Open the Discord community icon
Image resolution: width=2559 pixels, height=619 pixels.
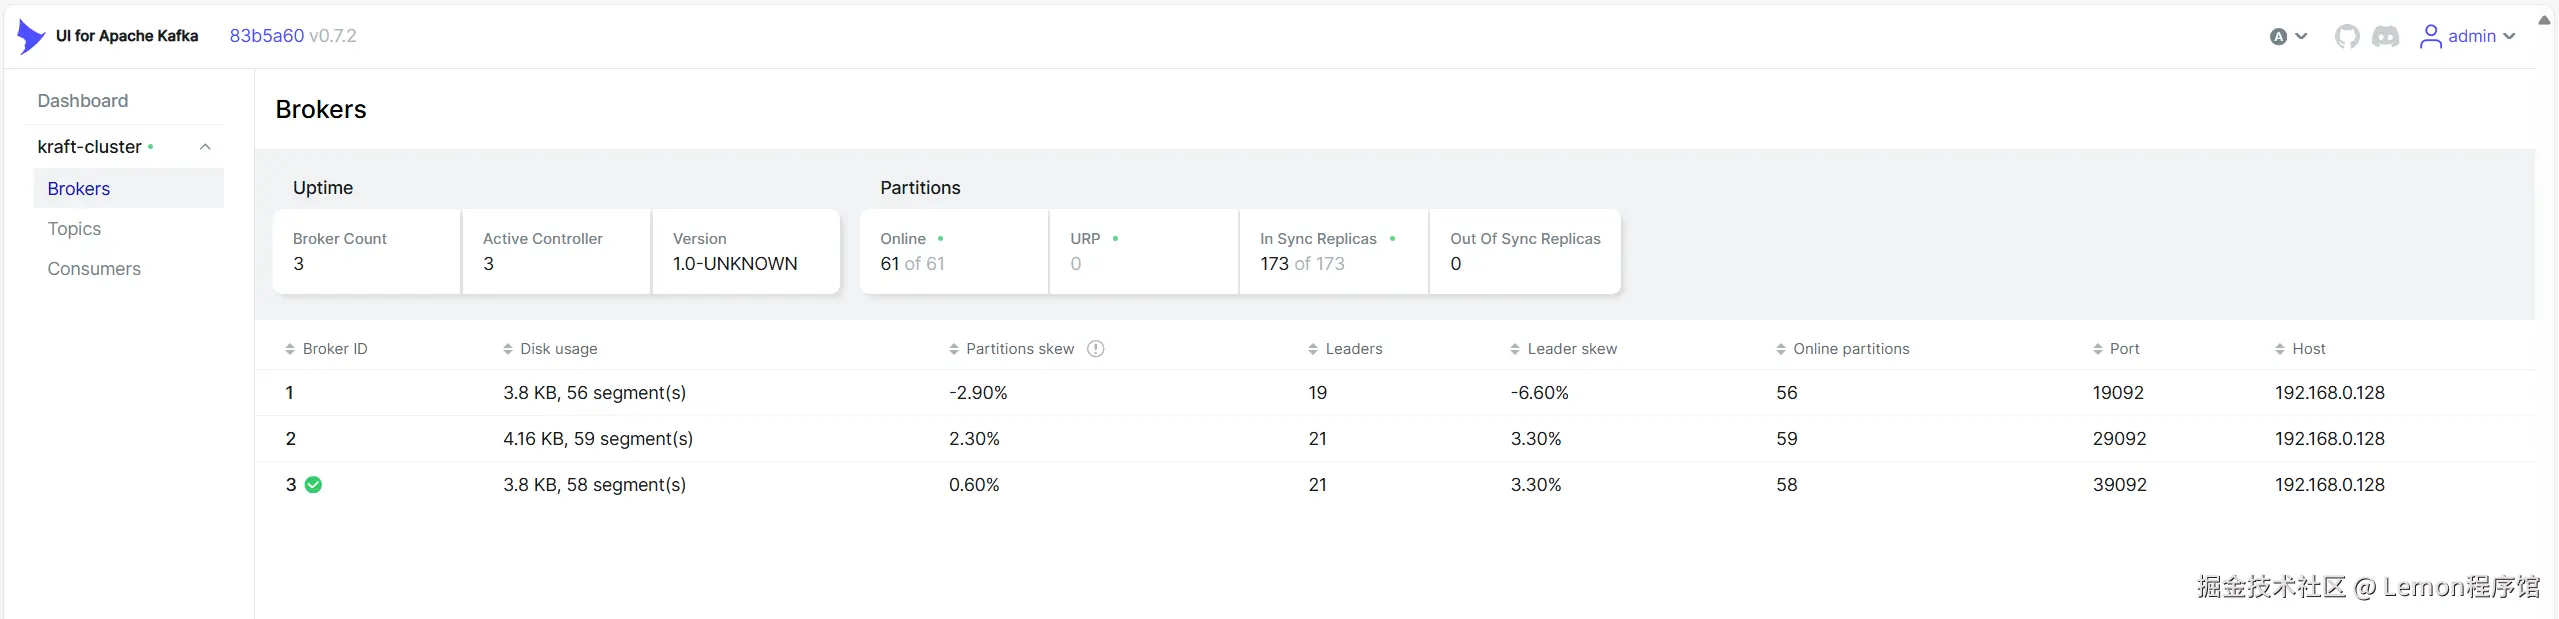coord(2385,37)
